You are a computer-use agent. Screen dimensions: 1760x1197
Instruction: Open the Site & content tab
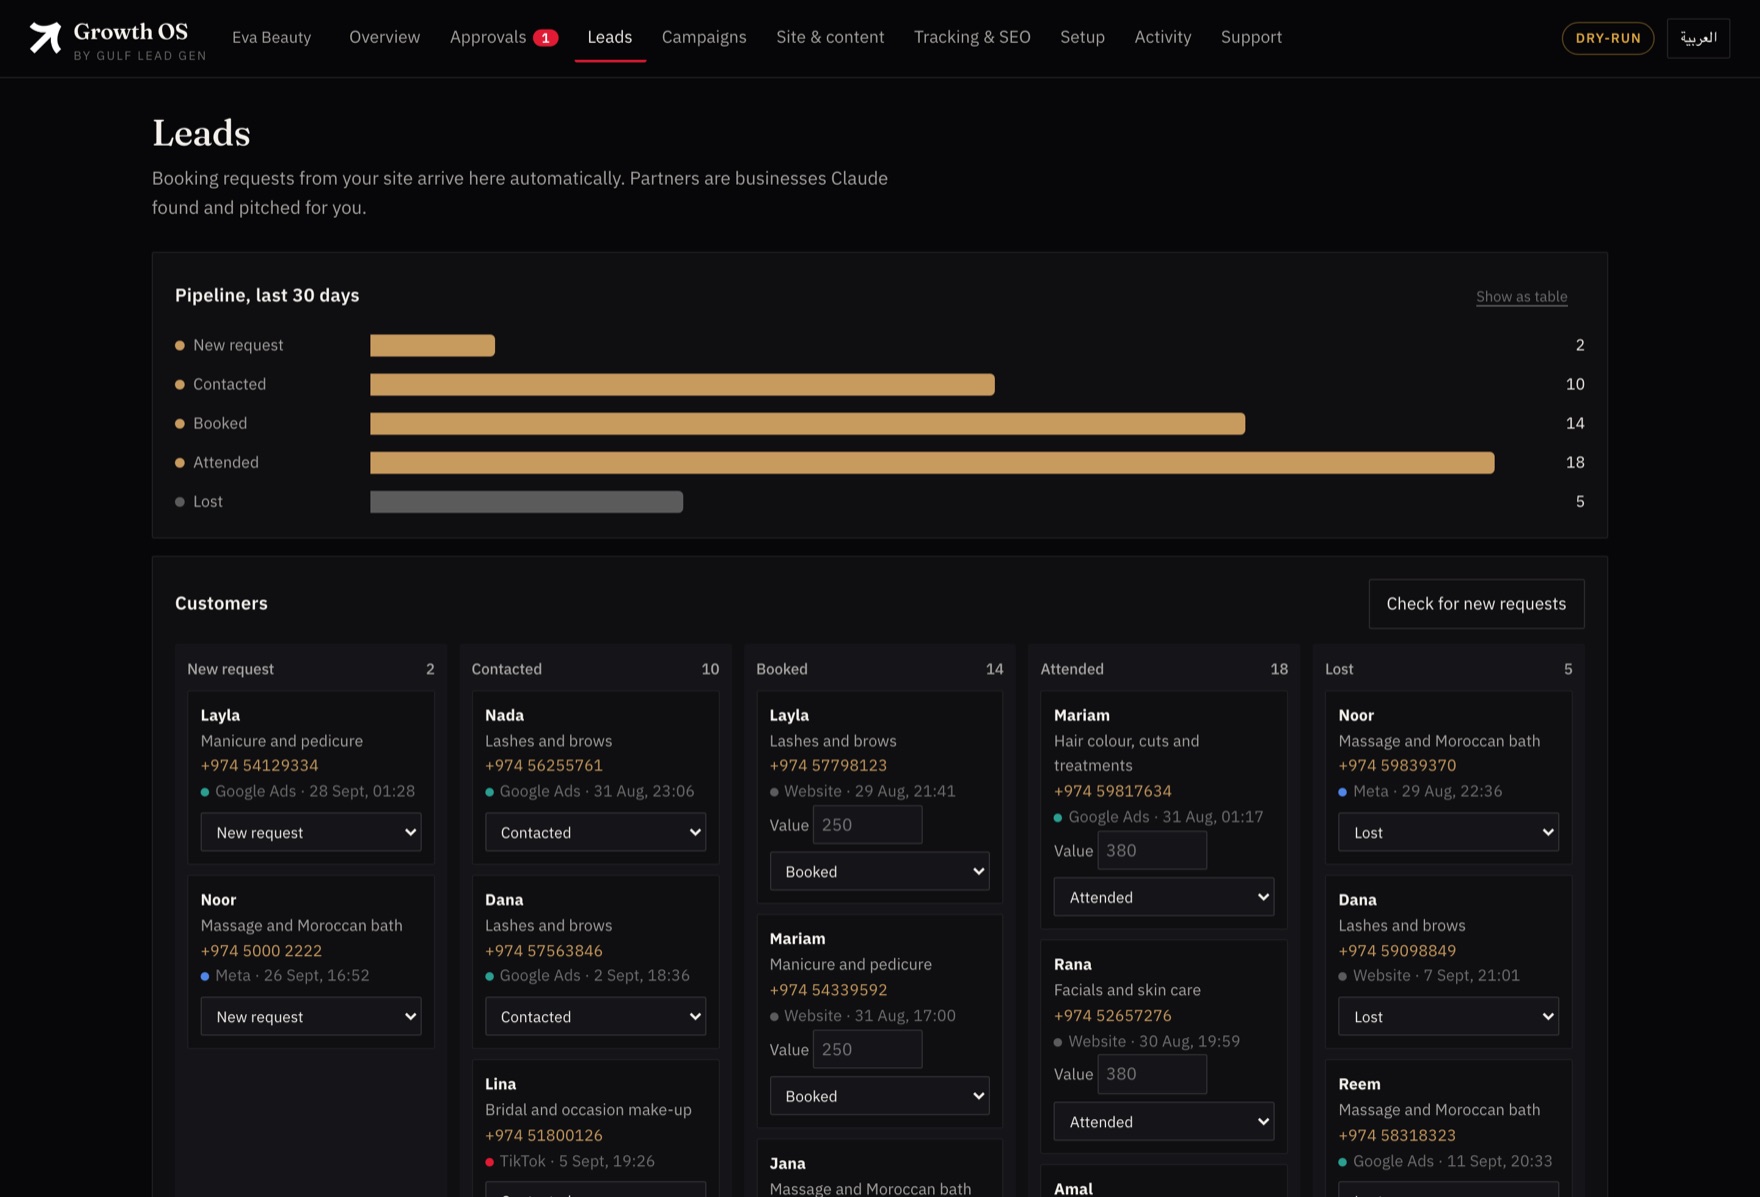coord(830,37)
